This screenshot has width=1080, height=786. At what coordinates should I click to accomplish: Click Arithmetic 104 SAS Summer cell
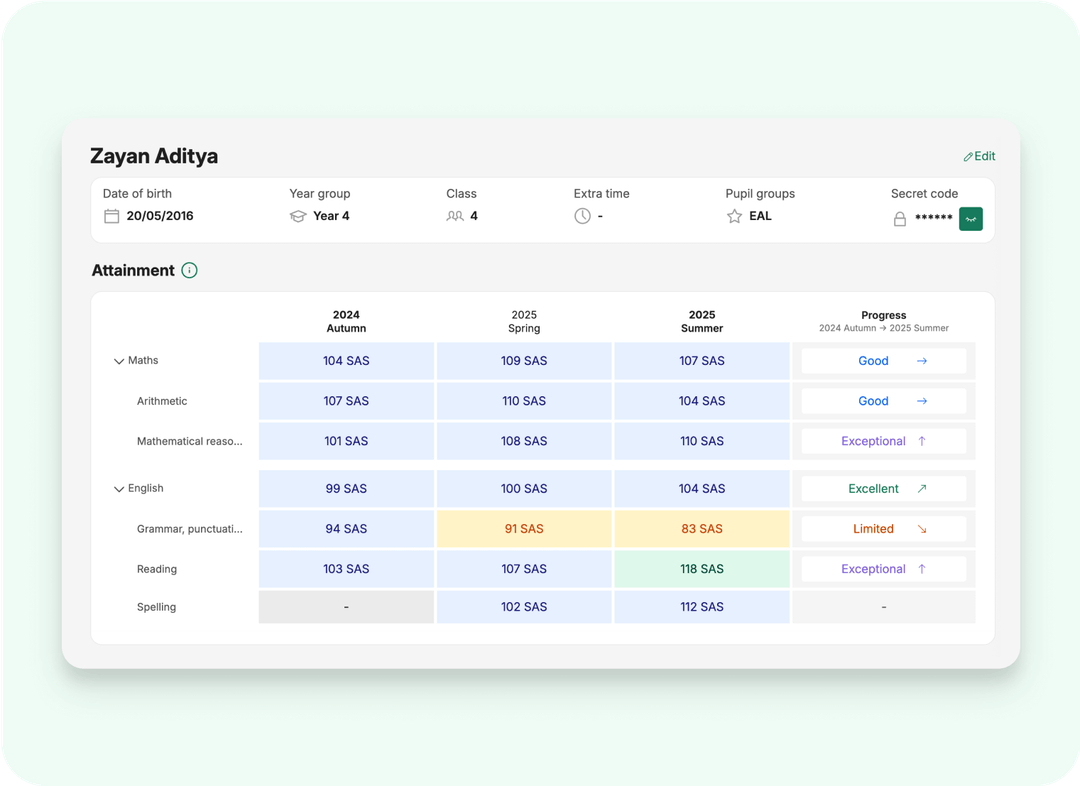pos(702,401)
